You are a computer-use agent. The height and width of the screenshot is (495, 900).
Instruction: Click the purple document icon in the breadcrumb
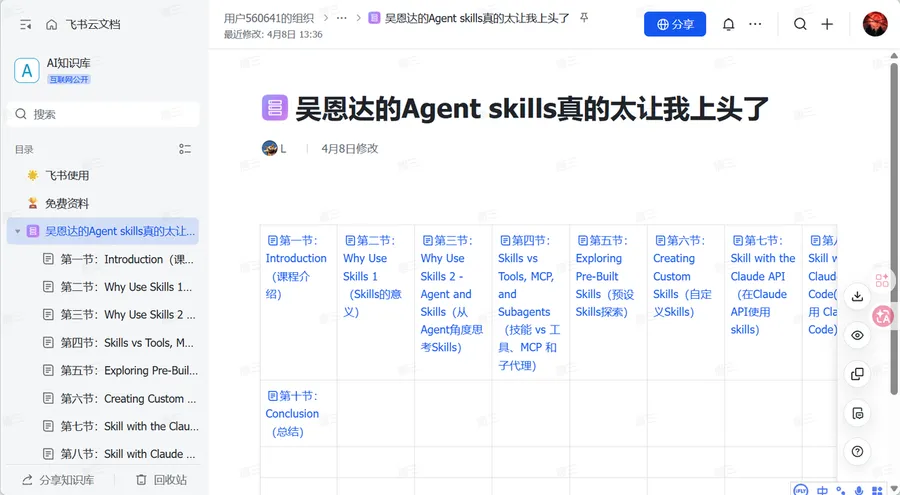374,18
